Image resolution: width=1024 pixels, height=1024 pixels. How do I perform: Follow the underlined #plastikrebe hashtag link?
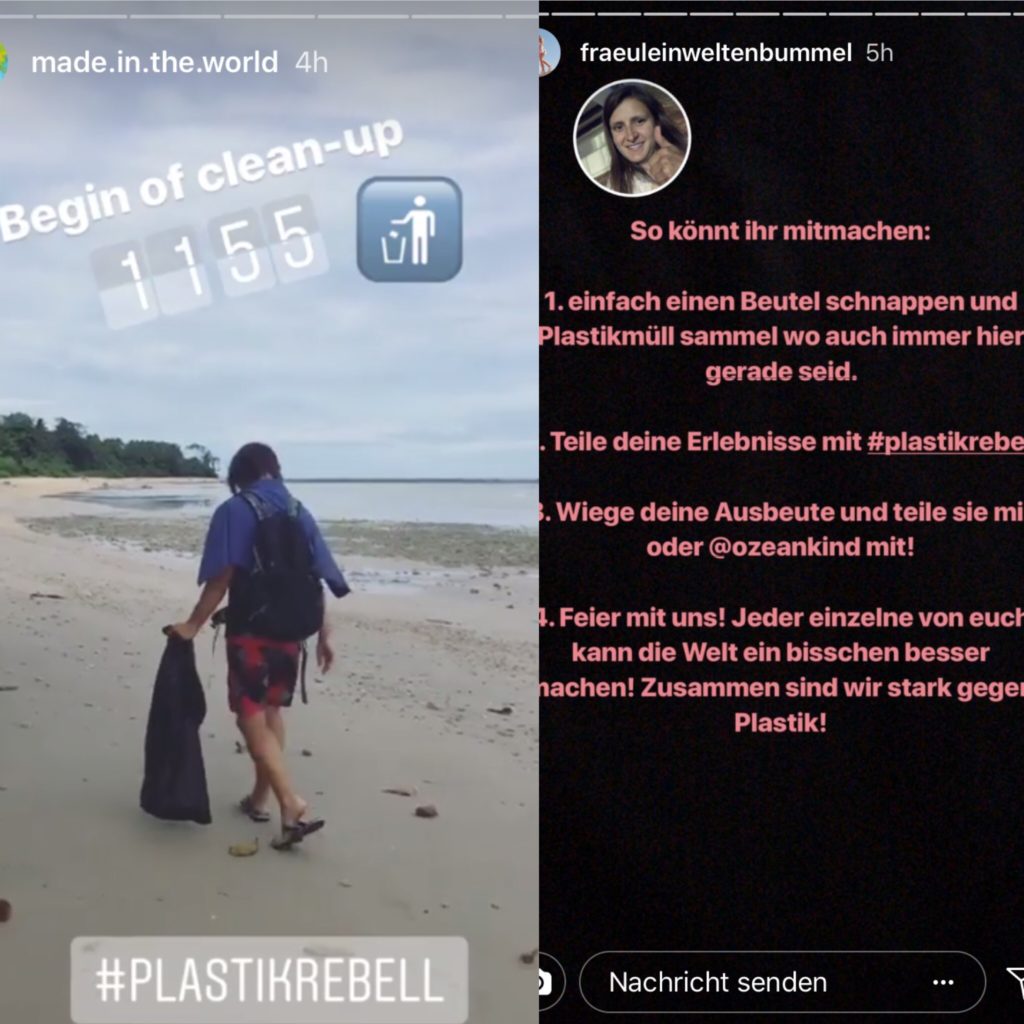tap(945, 442)
